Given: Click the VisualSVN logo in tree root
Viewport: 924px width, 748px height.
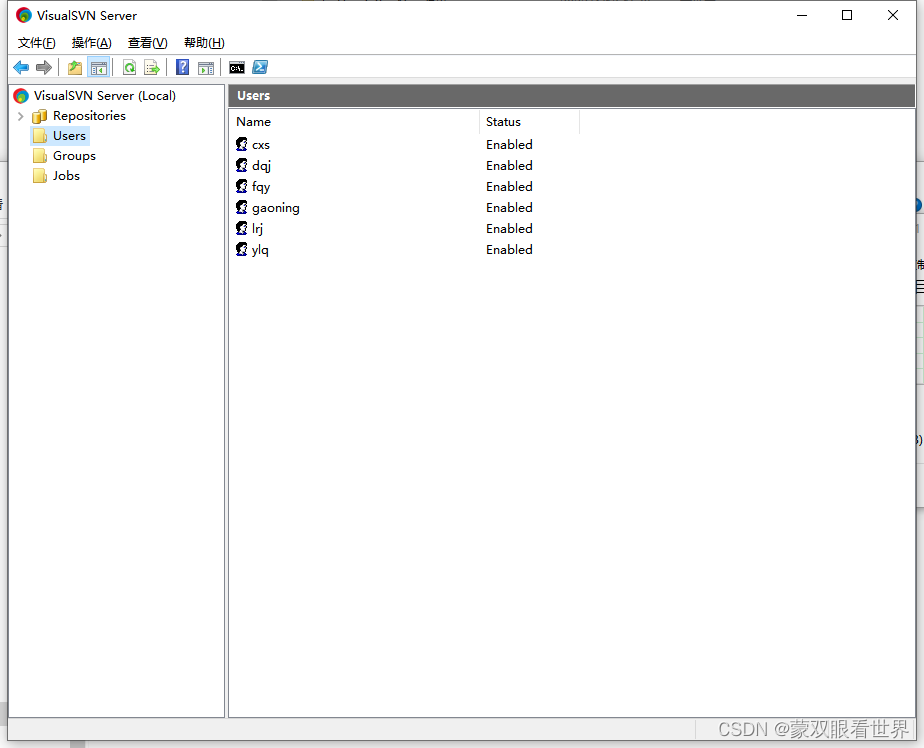Looking at the screenshot, I should 21,95.
